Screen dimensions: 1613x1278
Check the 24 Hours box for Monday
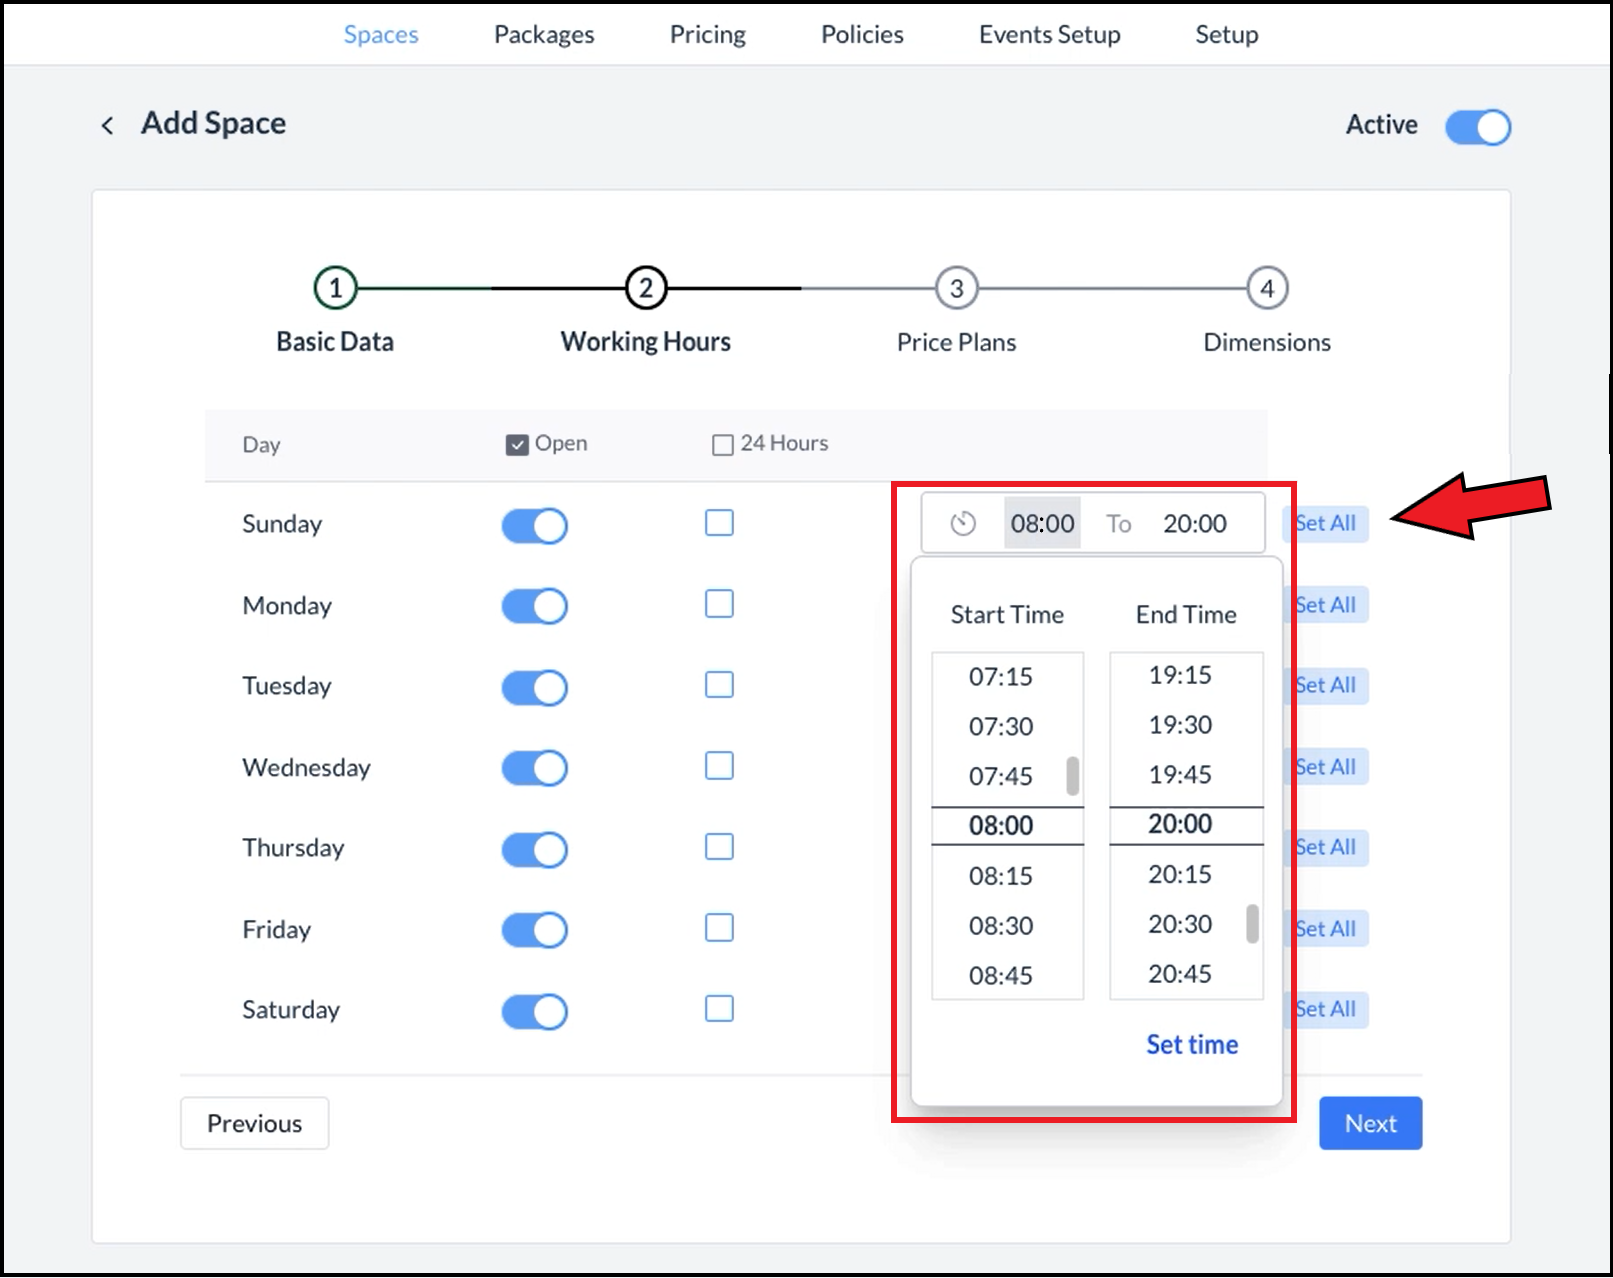coord(719,604)
